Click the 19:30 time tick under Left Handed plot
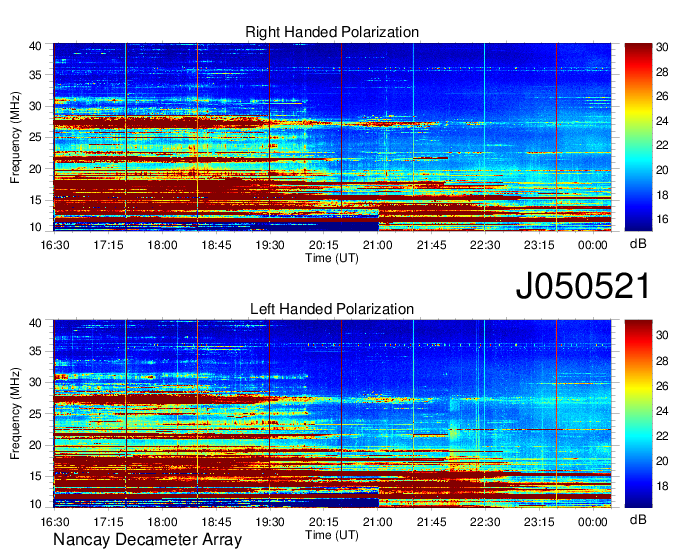 coord(270,522)
